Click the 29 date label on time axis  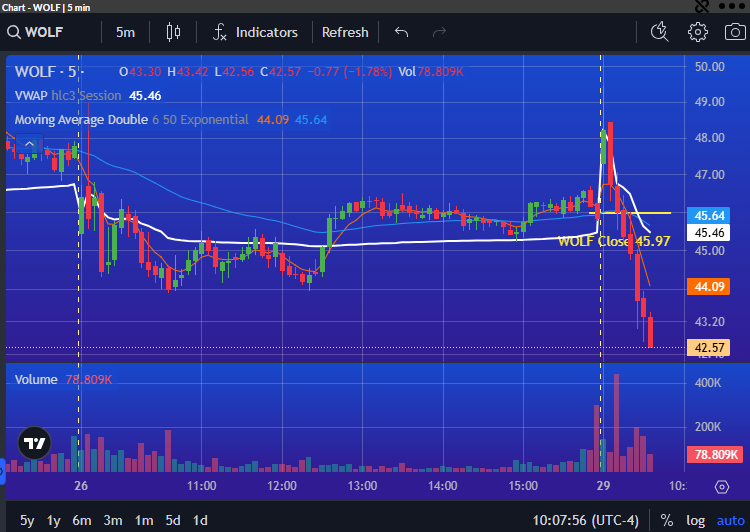pos(603,486)
